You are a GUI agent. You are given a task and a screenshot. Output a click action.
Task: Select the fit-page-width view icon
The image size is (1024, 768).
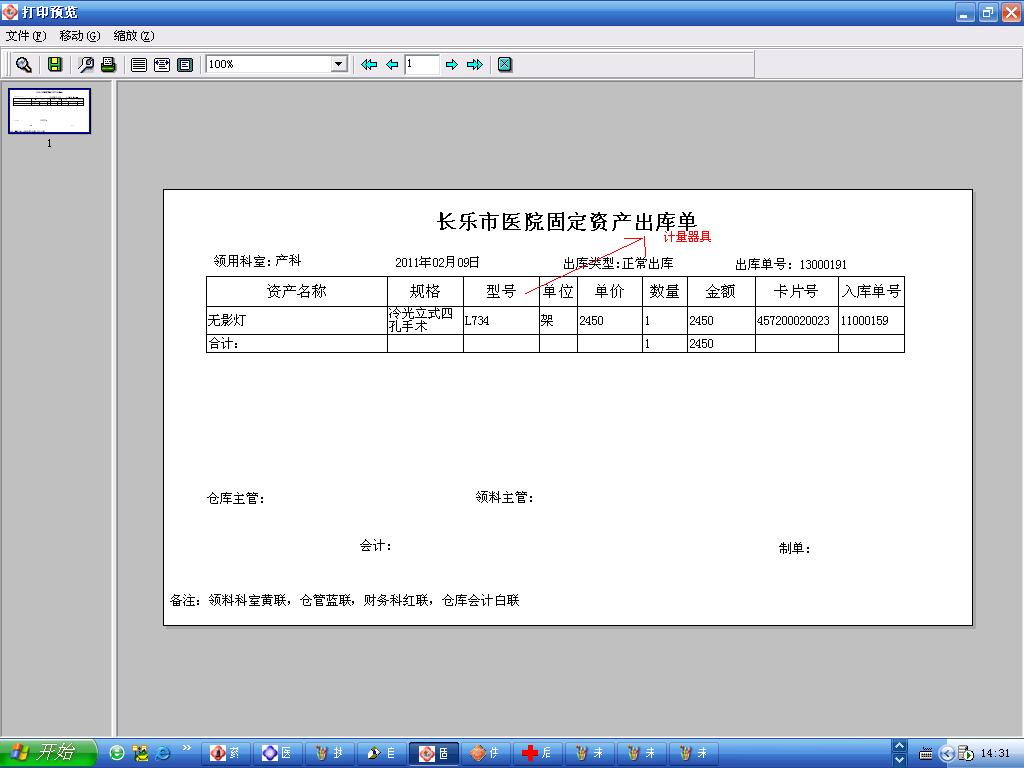162,64
